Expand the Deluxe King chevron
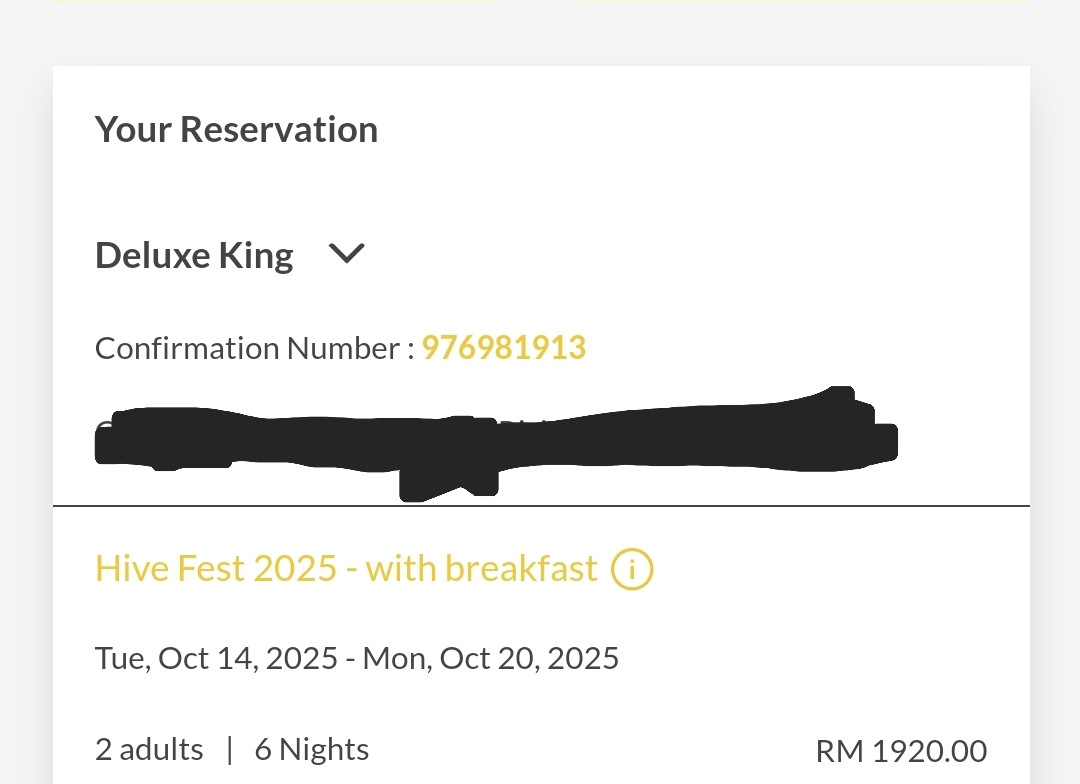 coord(346,254)
